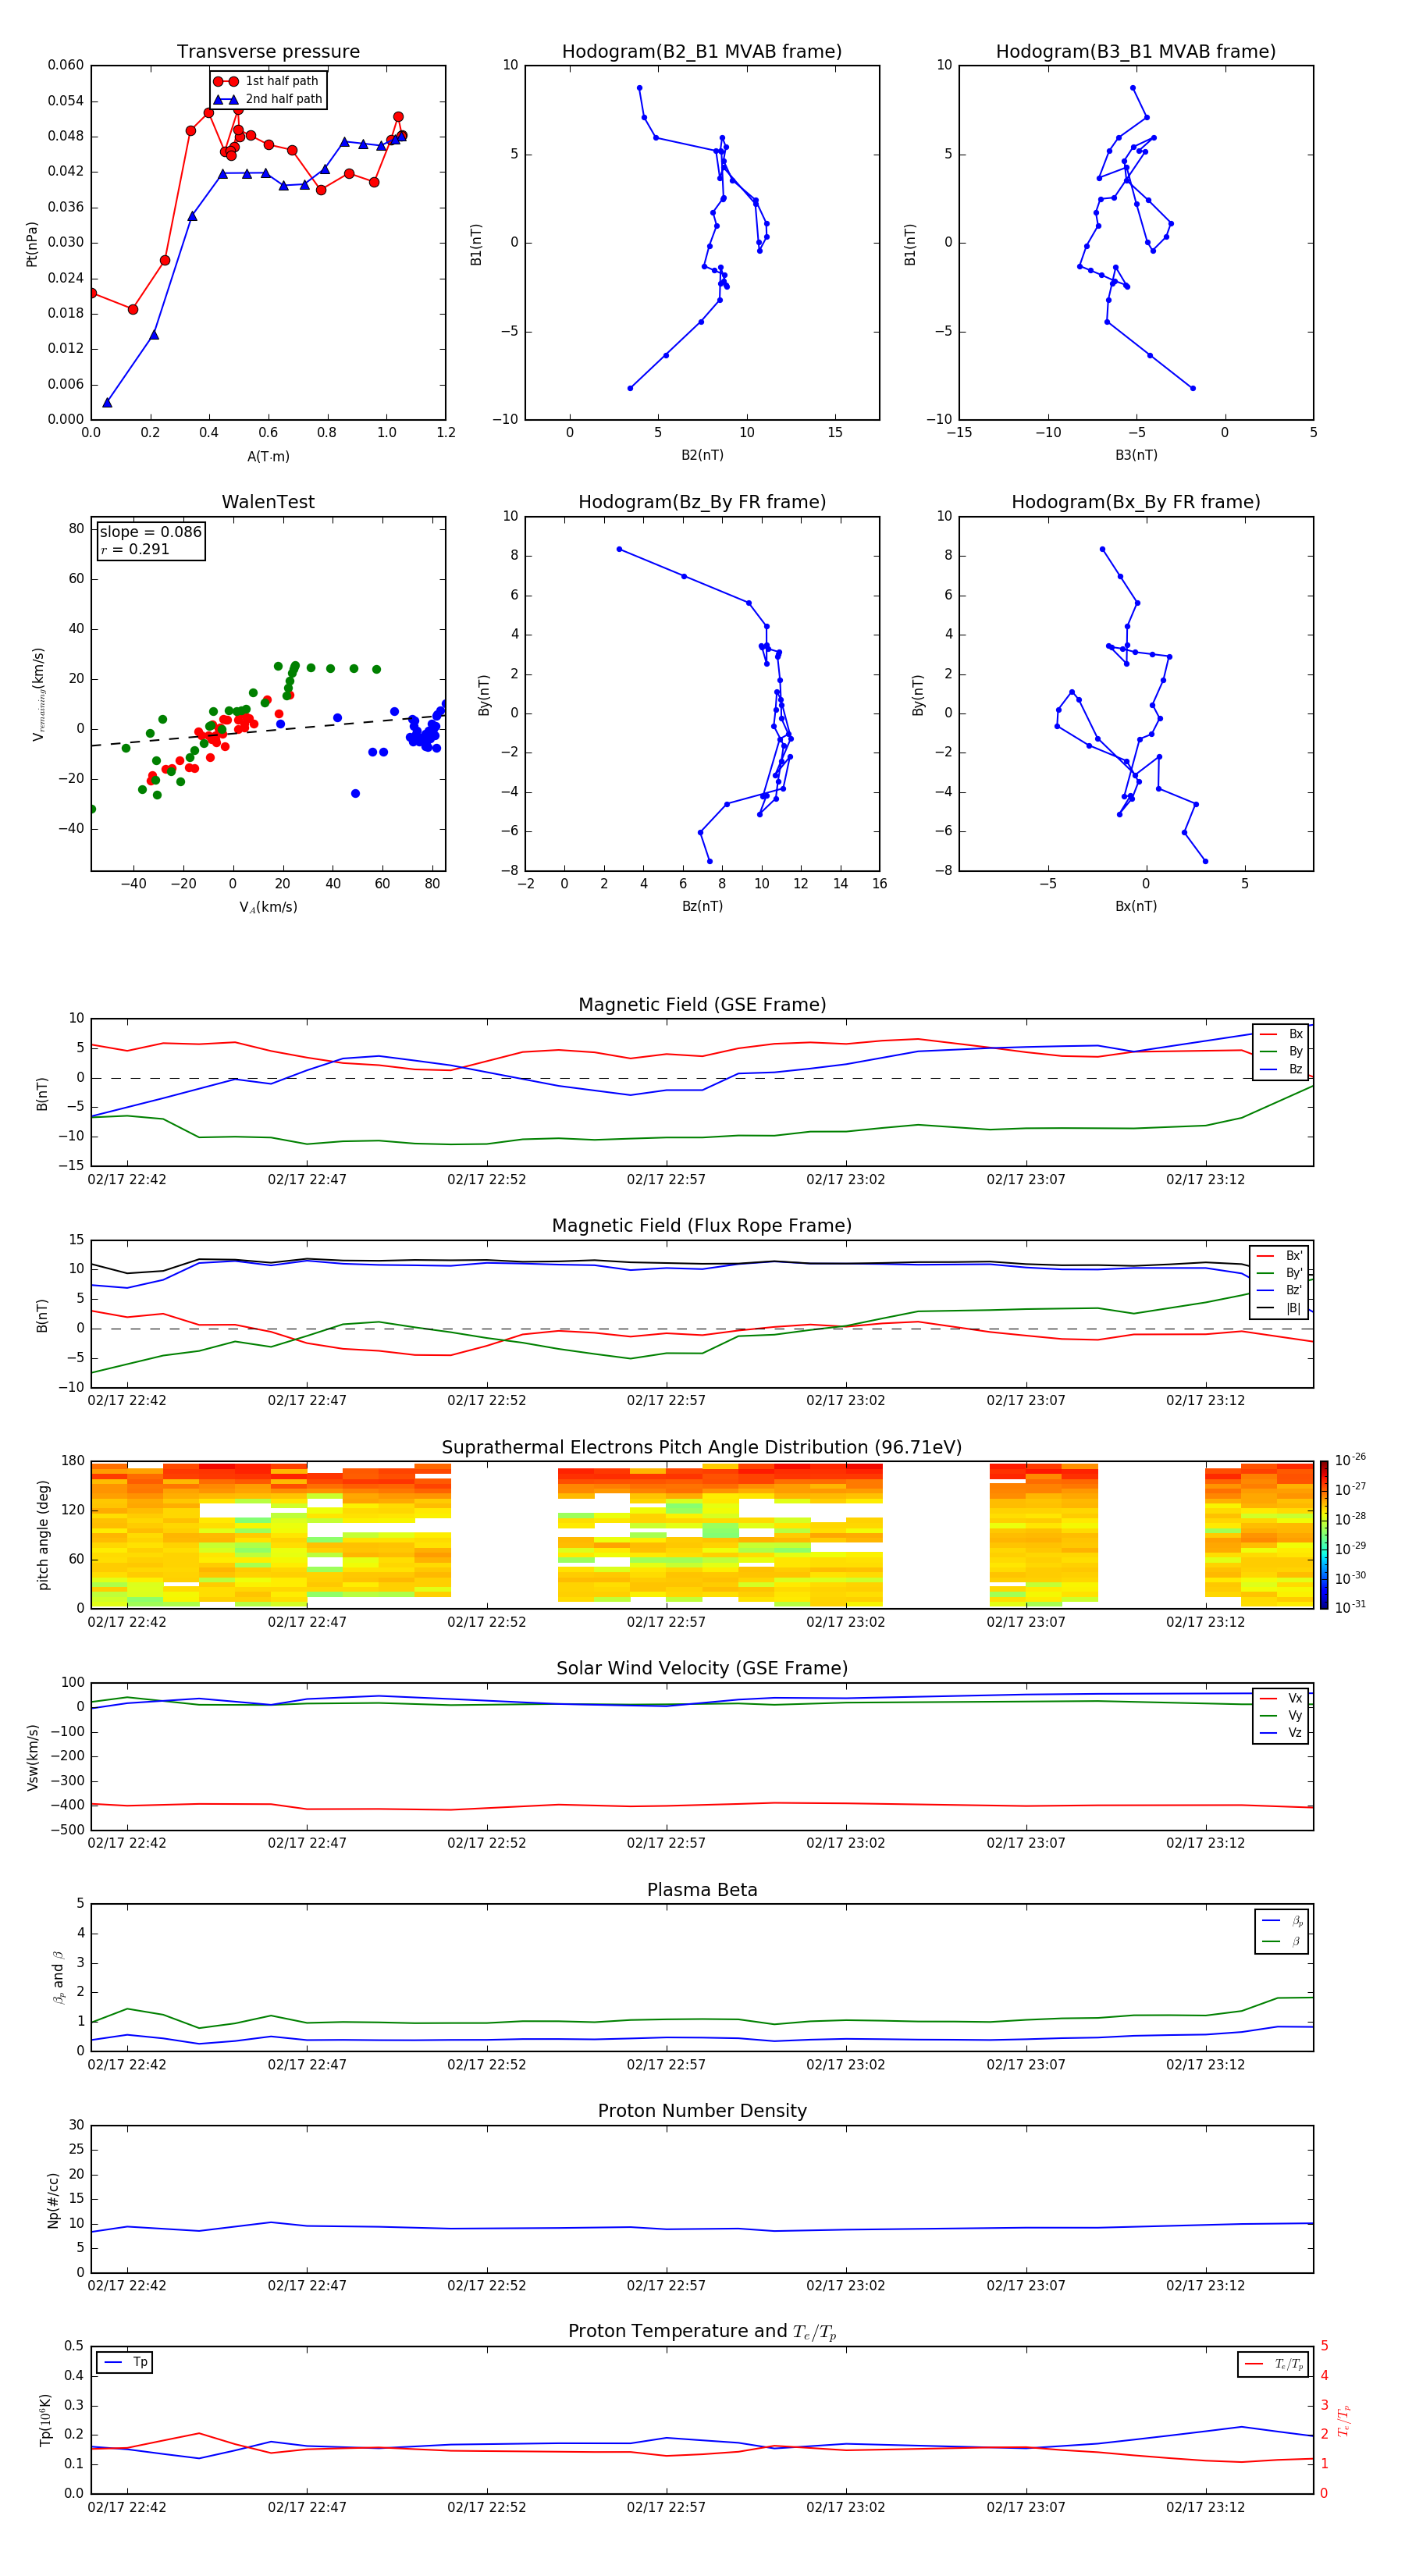Click the 'Transverse pressure' plot title
Screen dimensions: 1405x2576
point(268,52)
